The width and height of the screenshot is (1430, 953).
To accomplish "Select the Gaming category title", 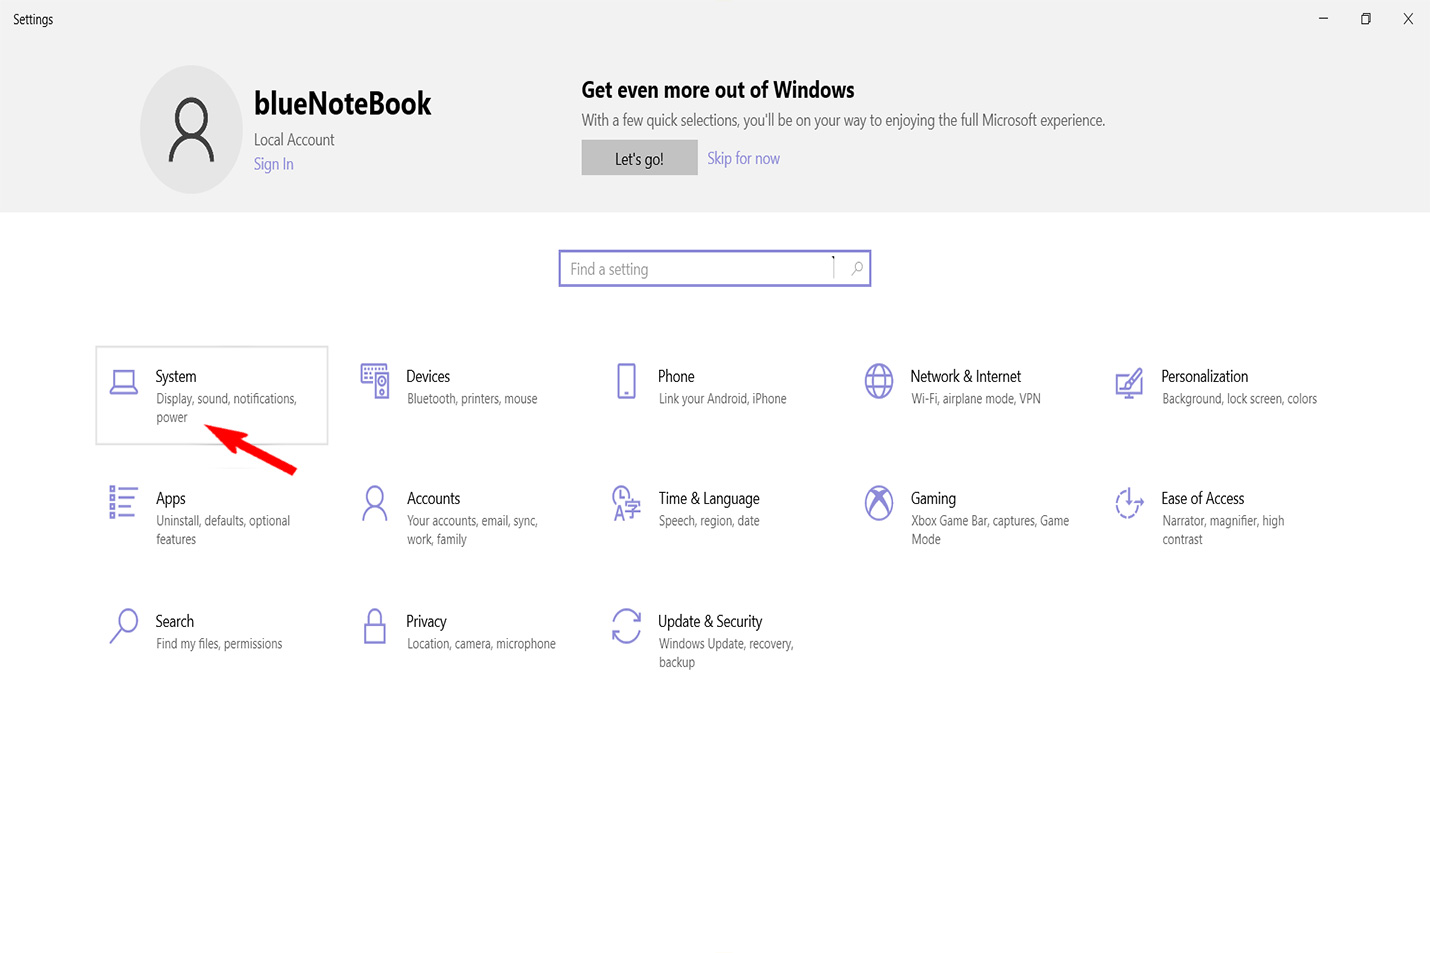I will pyautogui.click(x=933, y=498).
